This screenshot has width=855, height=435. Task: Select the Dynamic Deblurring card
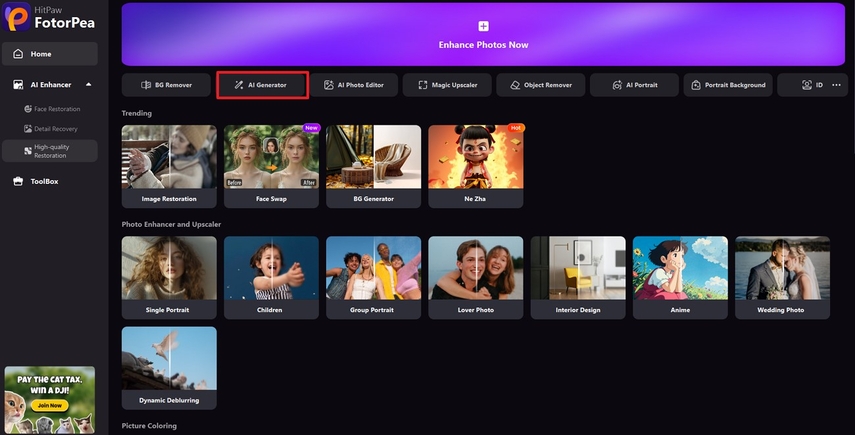(x=169, y=368)
